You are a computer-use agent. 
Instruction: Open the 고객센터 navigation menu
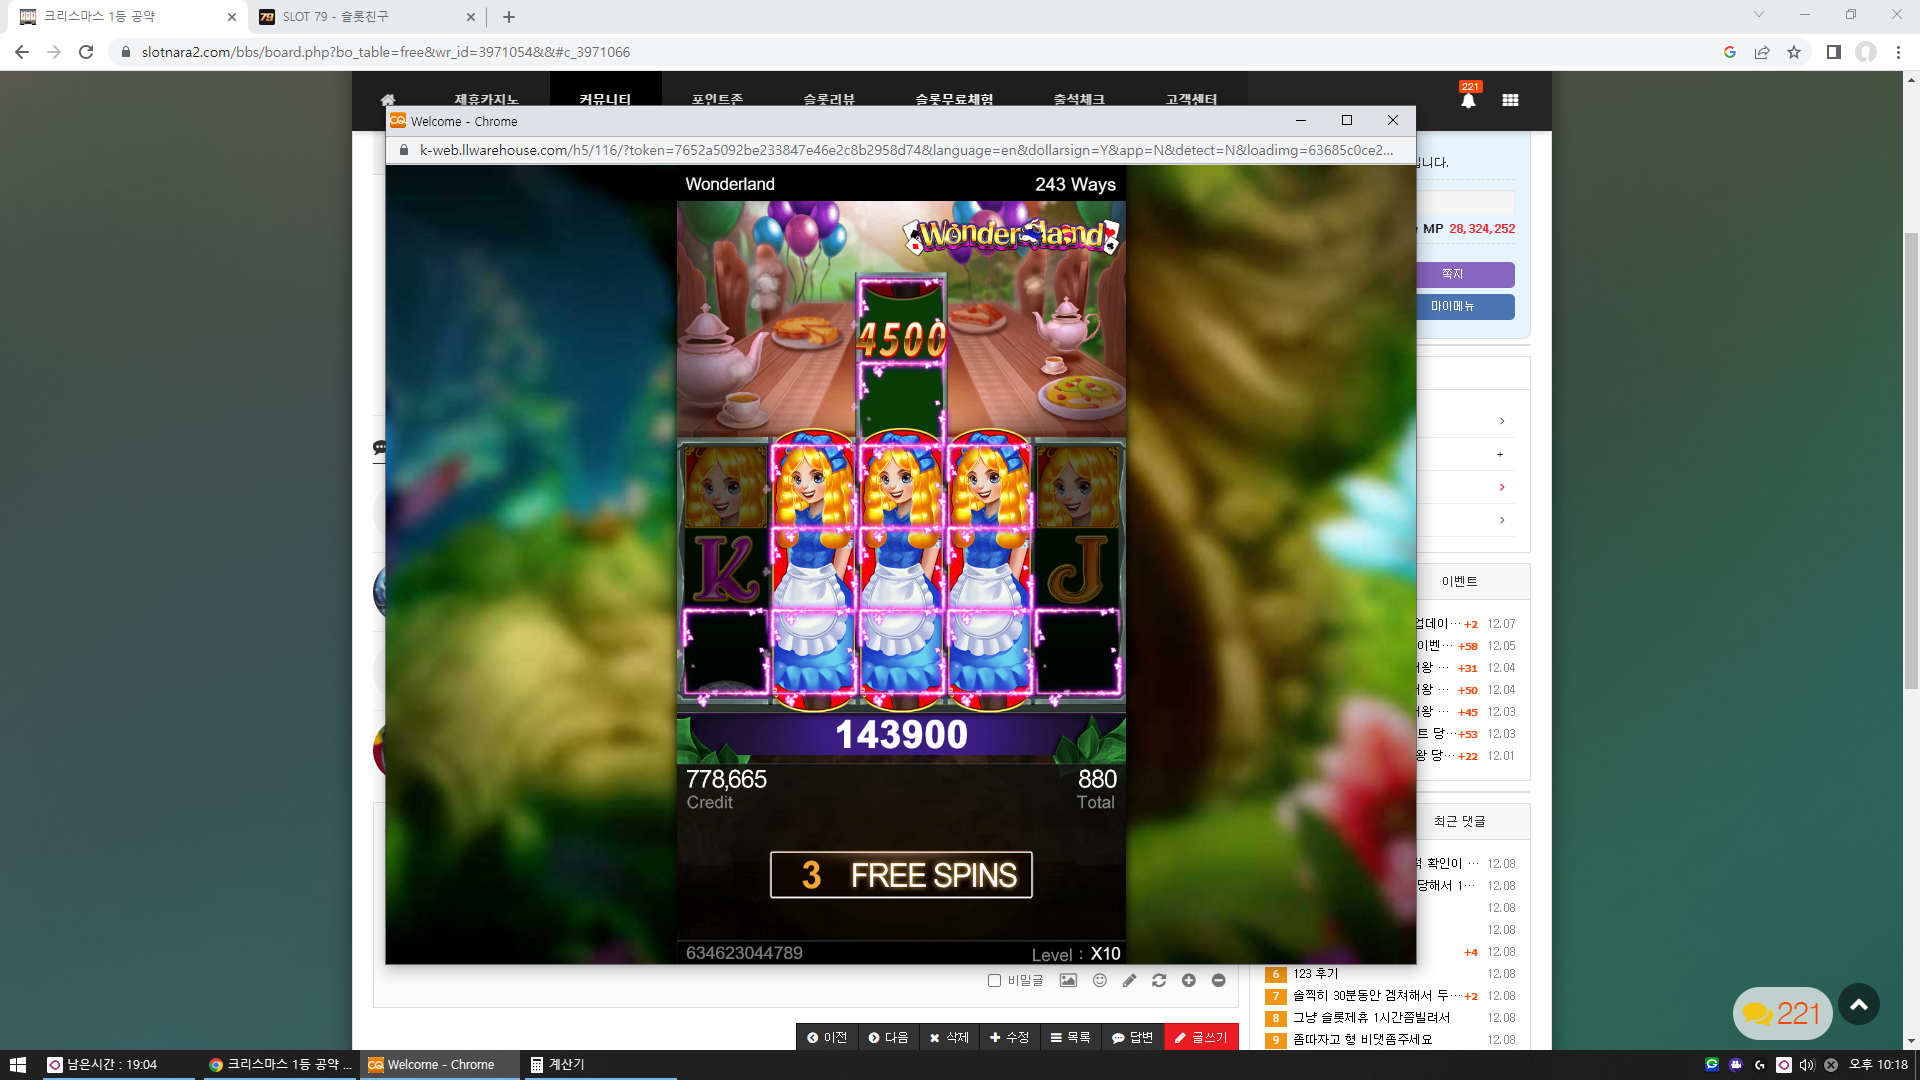point(1191,99)
